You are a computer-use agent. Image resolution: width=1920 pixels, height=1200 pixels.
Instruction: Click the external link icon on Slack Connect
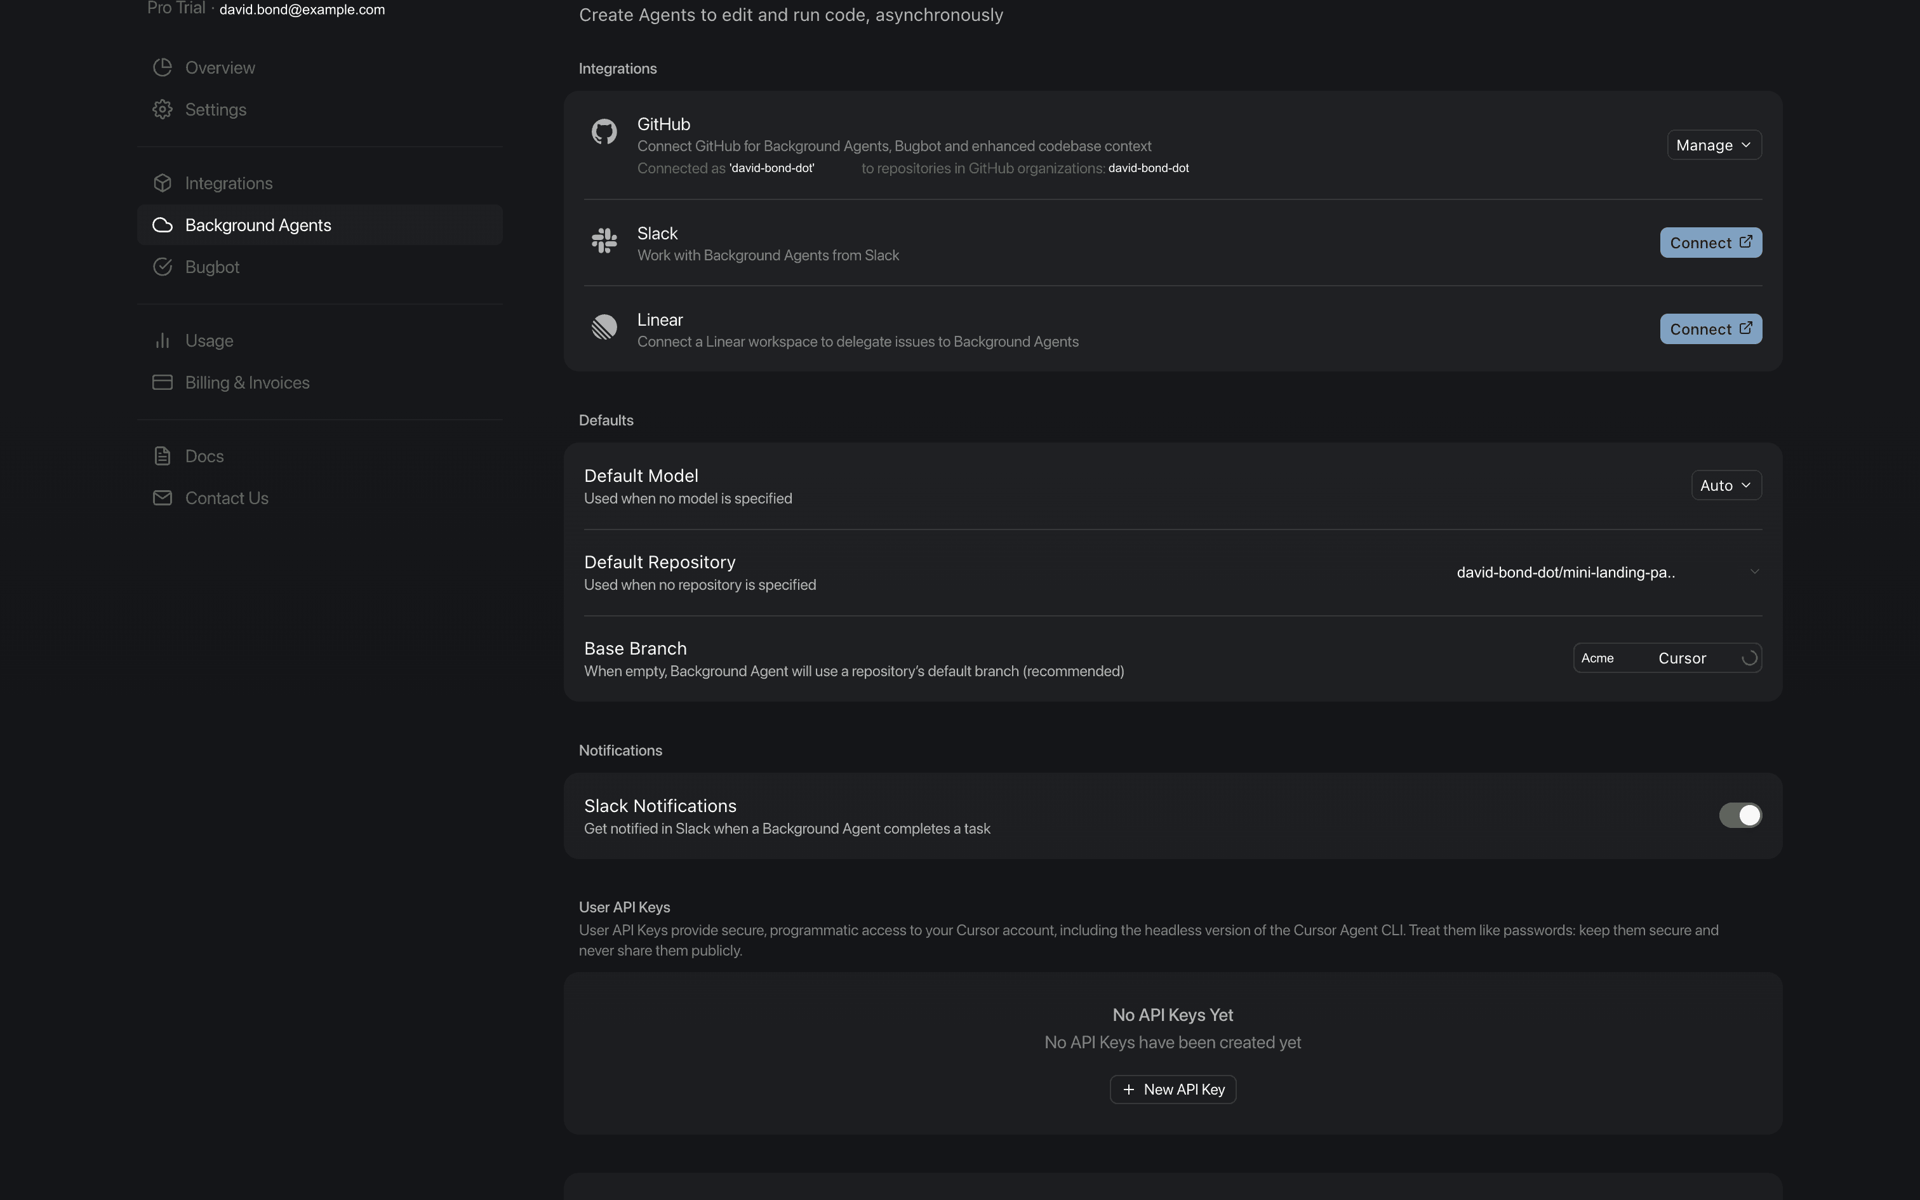pyautogui.click(x=1746, y=241)
